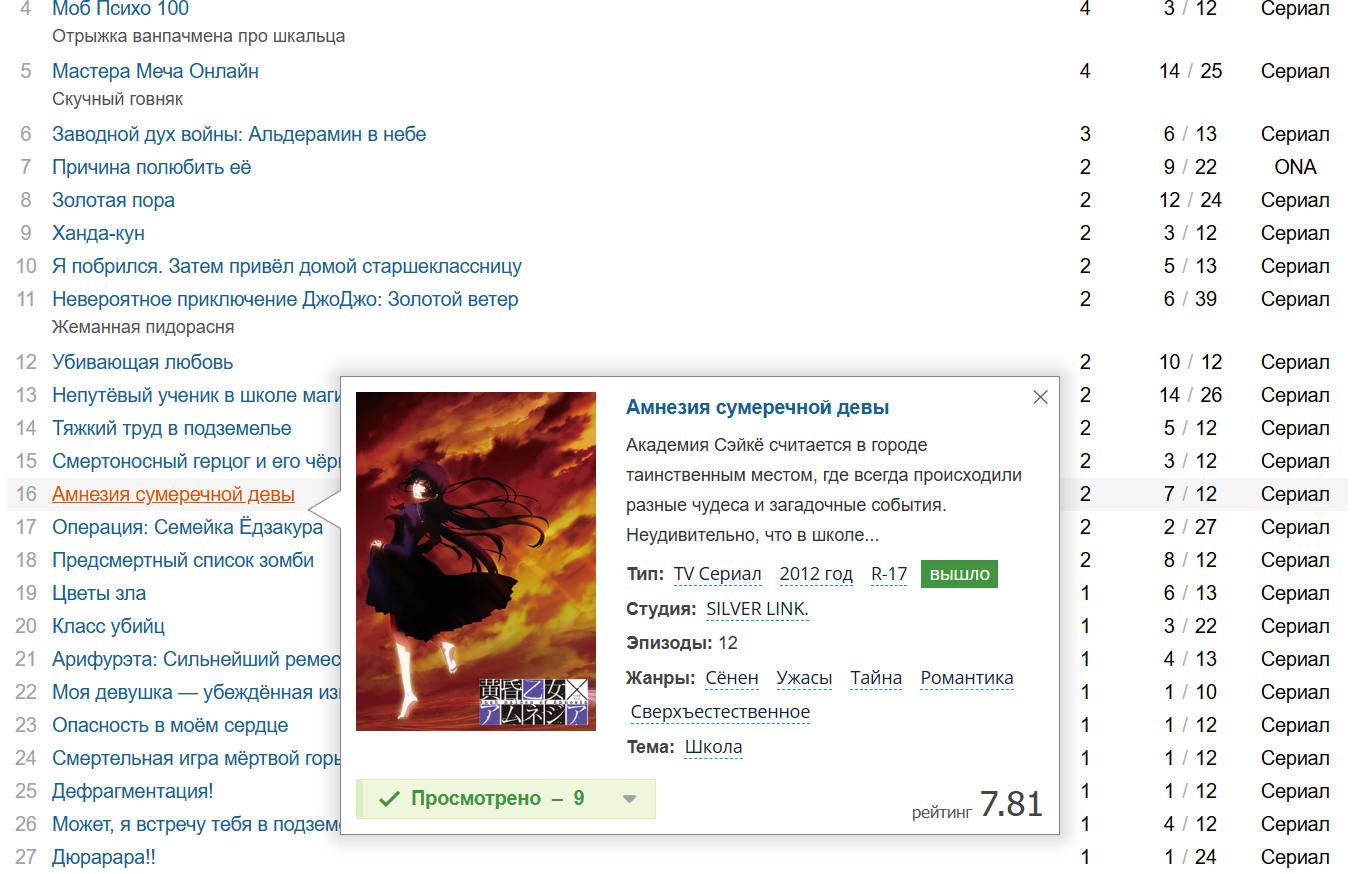The image size is (1370, 874).
Task: Open the popup title Амнезия сумеречной девы
Action: click(757, 407)
